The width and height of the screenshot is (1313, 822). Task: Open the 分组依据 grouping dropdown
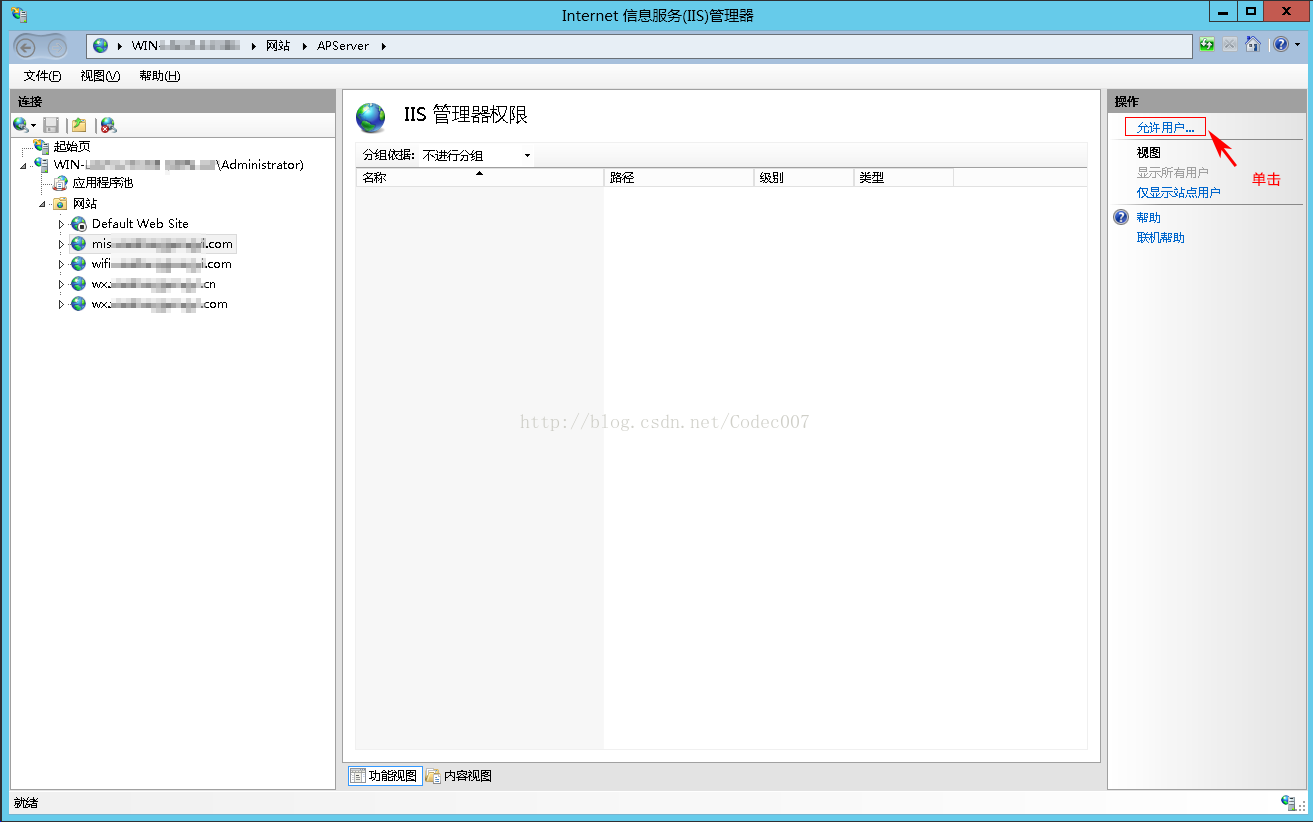[x=476, y=156]
